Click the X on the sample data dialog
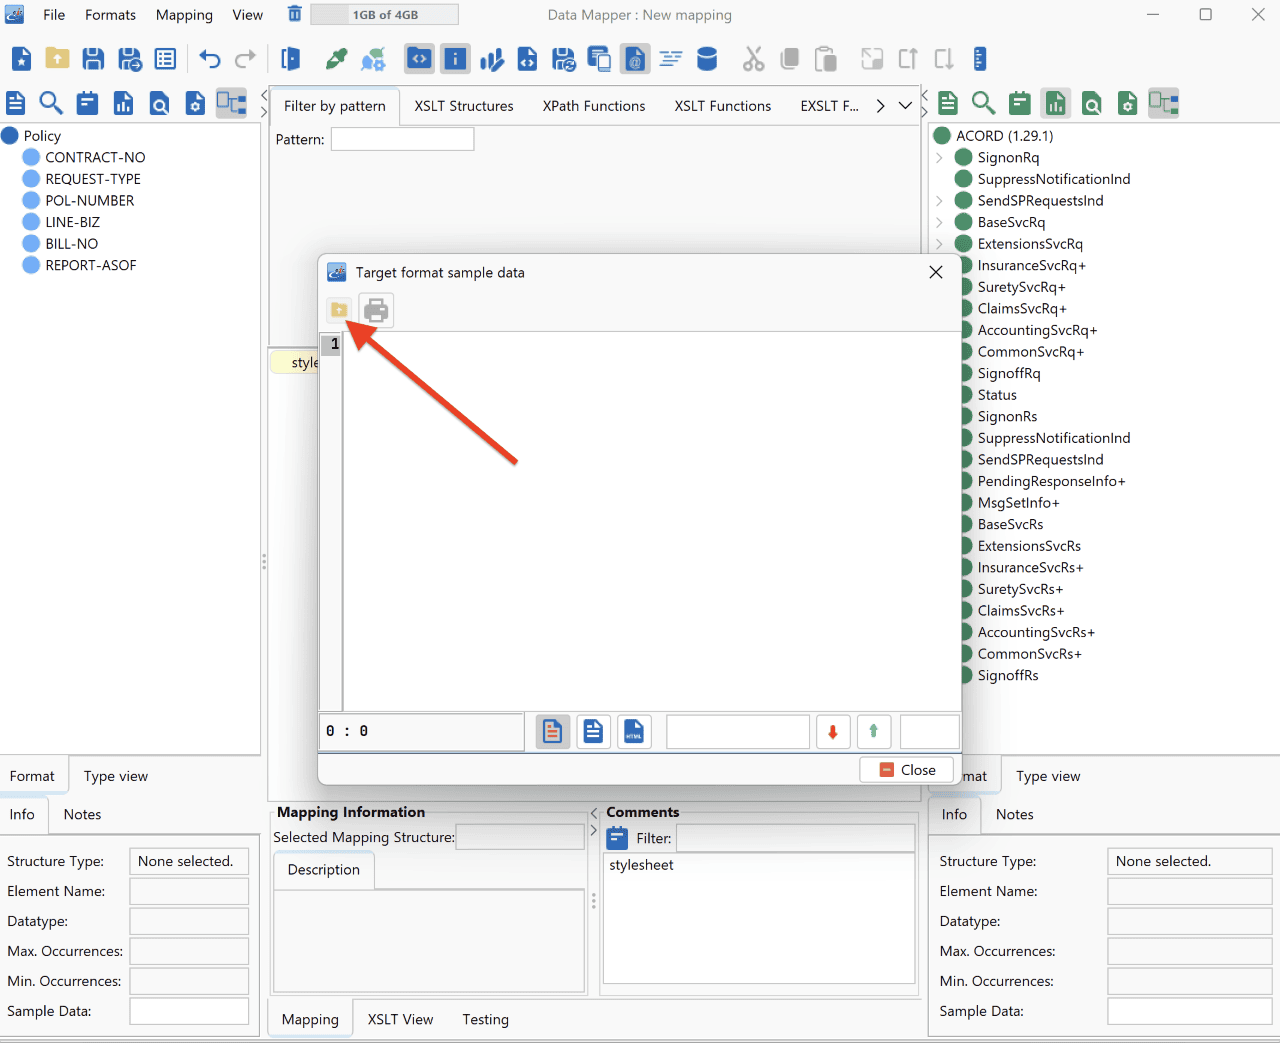This screenshot has height=1043, width=1280. [936, 272]
